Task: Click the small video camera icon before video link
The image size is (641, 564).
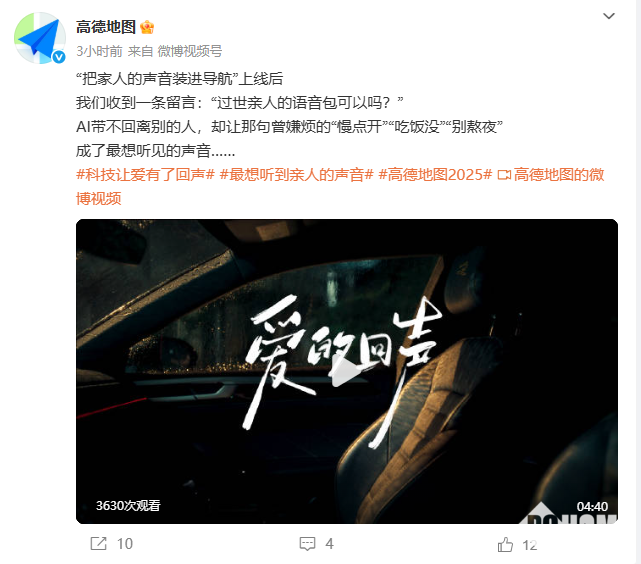Action: [x=504, y=175]
